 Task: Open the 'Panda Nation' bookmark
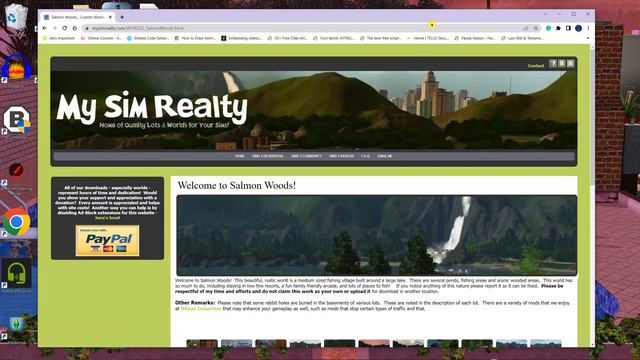click(x=475, y=38)
